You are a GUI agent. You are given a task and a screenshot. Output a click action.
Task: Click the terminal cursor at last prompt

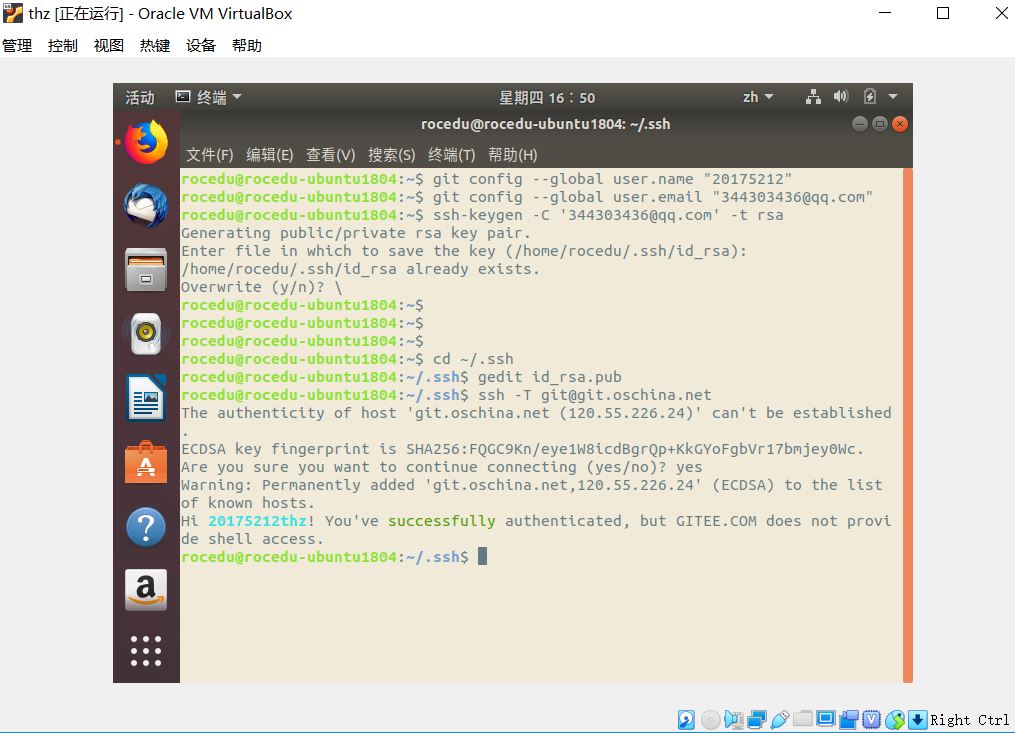click(482, 556)
